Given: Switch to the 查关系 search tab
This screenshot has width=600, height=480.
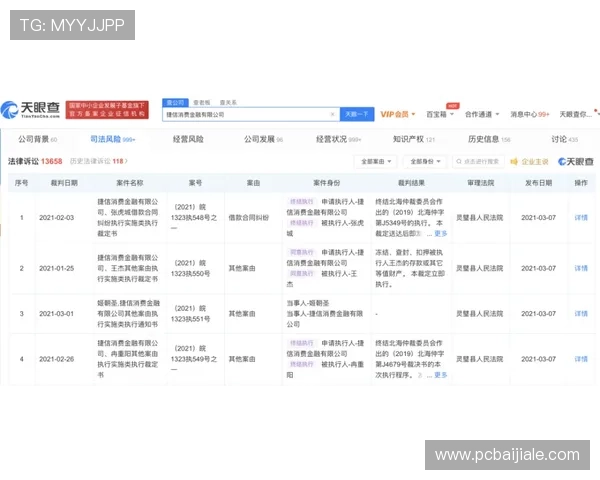Looking at the screenshot, I should point(228,103).
